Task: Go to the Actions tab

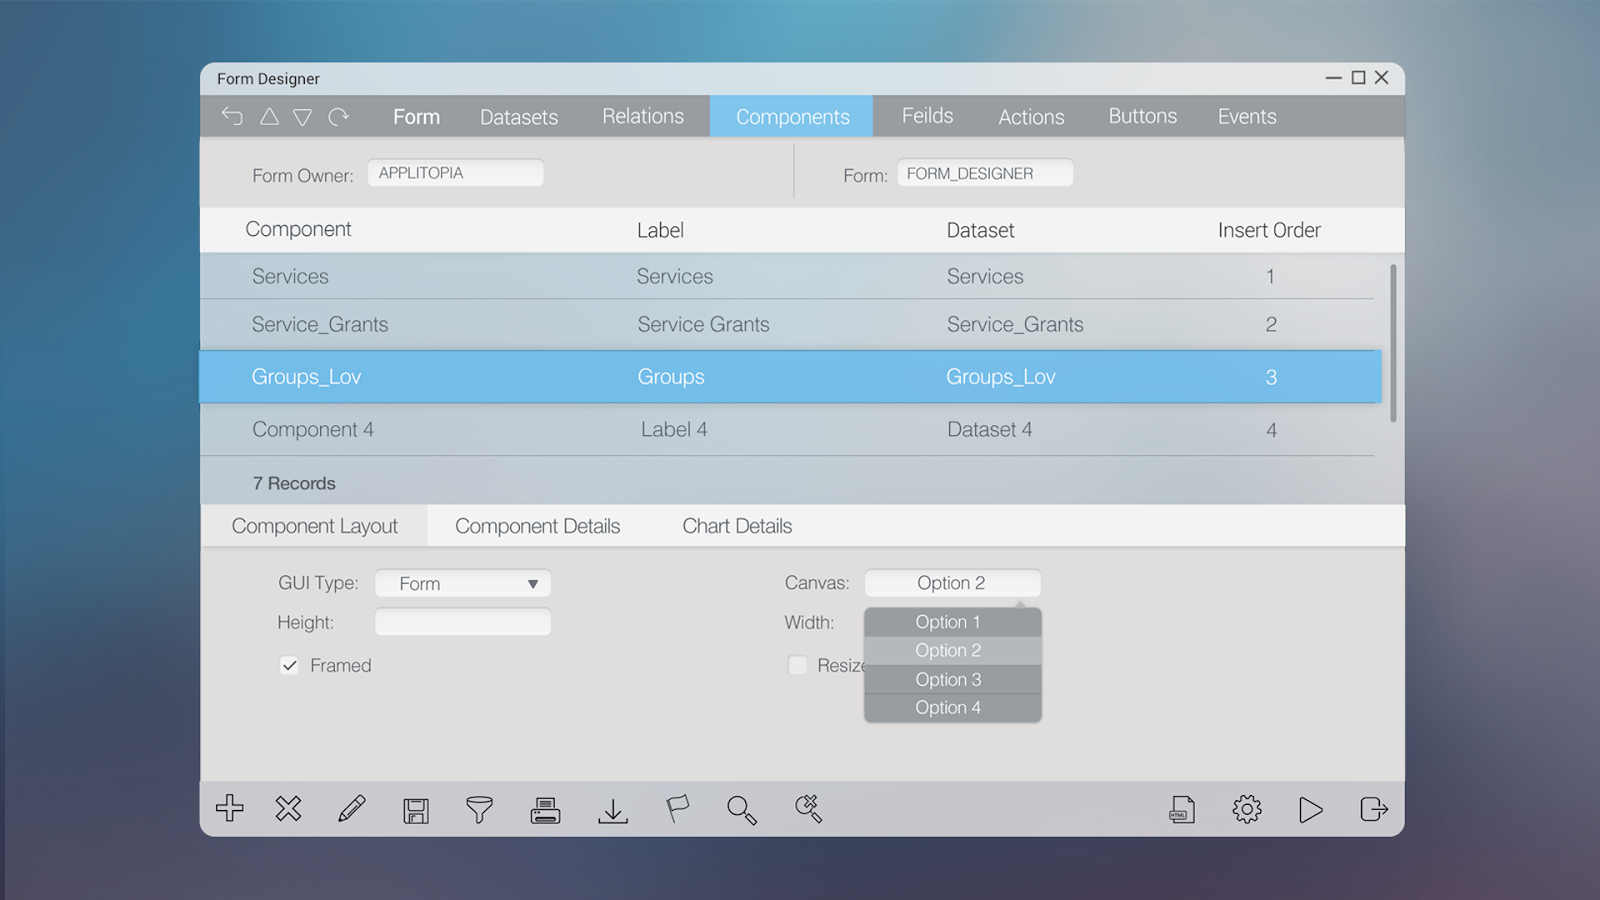Action: tap(1031, 117)
